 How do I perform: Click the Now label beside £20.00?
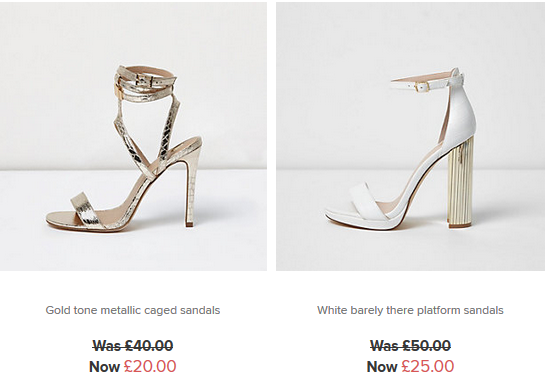click(105, 367)
